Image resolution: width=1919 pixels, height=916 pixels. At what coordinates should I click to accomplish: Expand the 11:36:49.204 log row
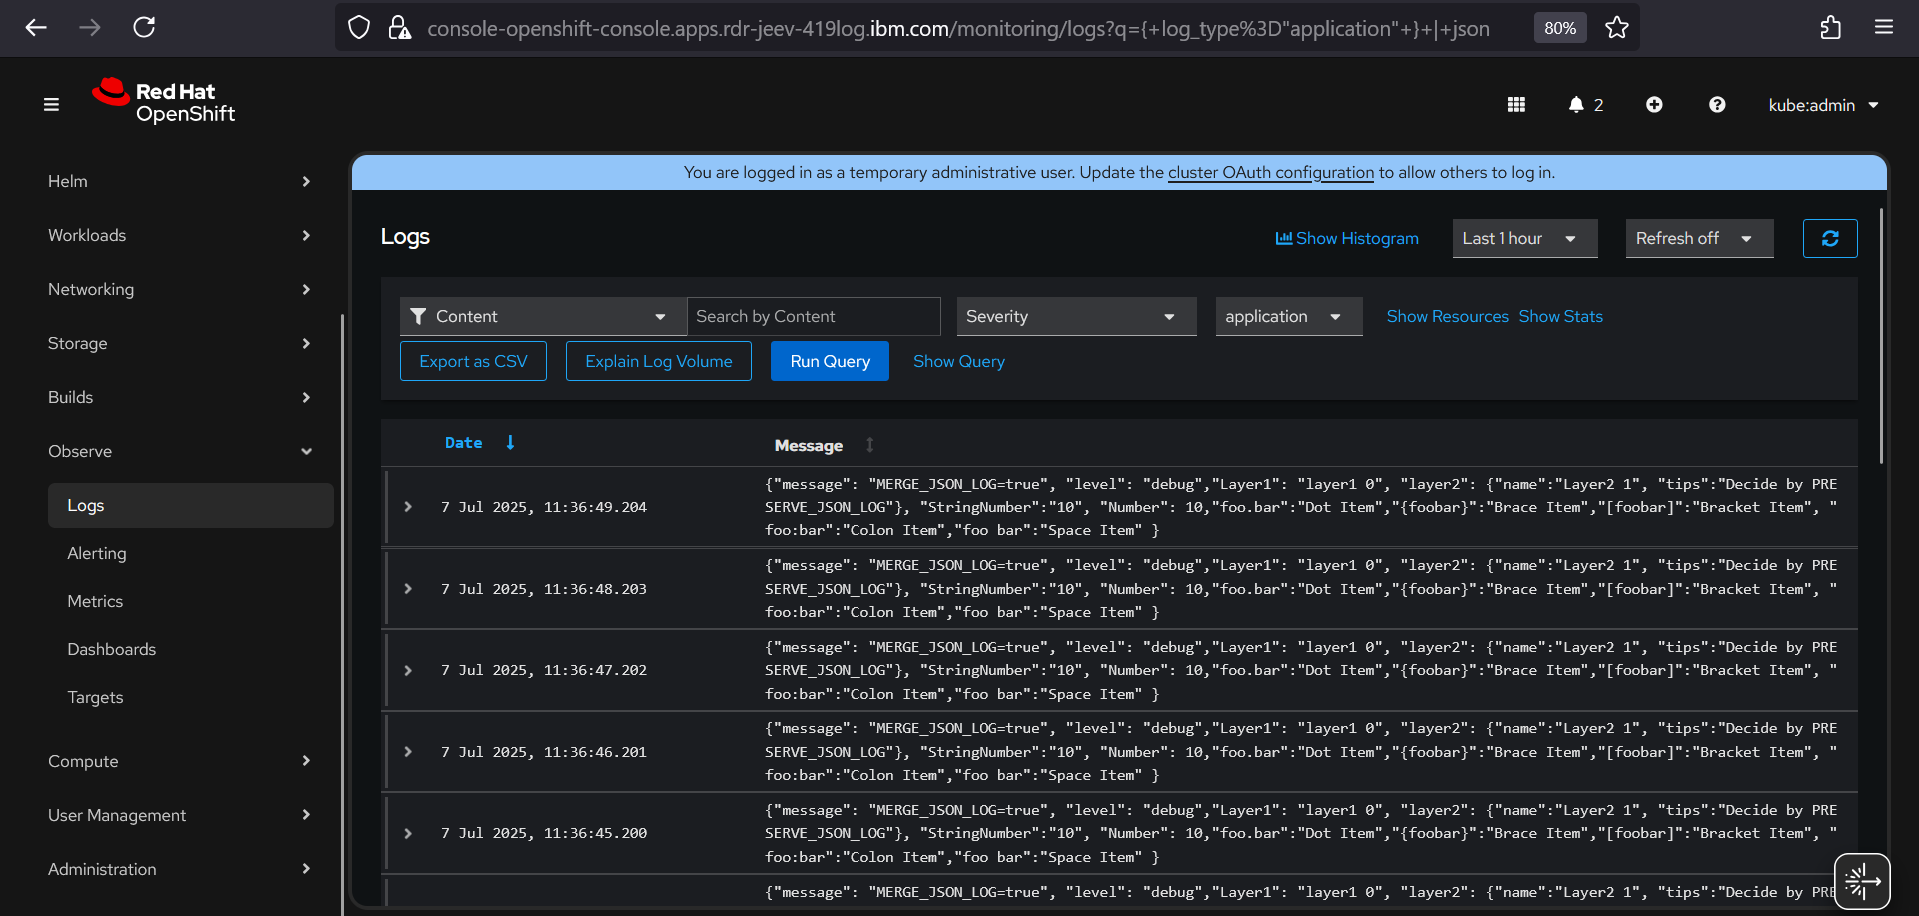click(408, 507)
